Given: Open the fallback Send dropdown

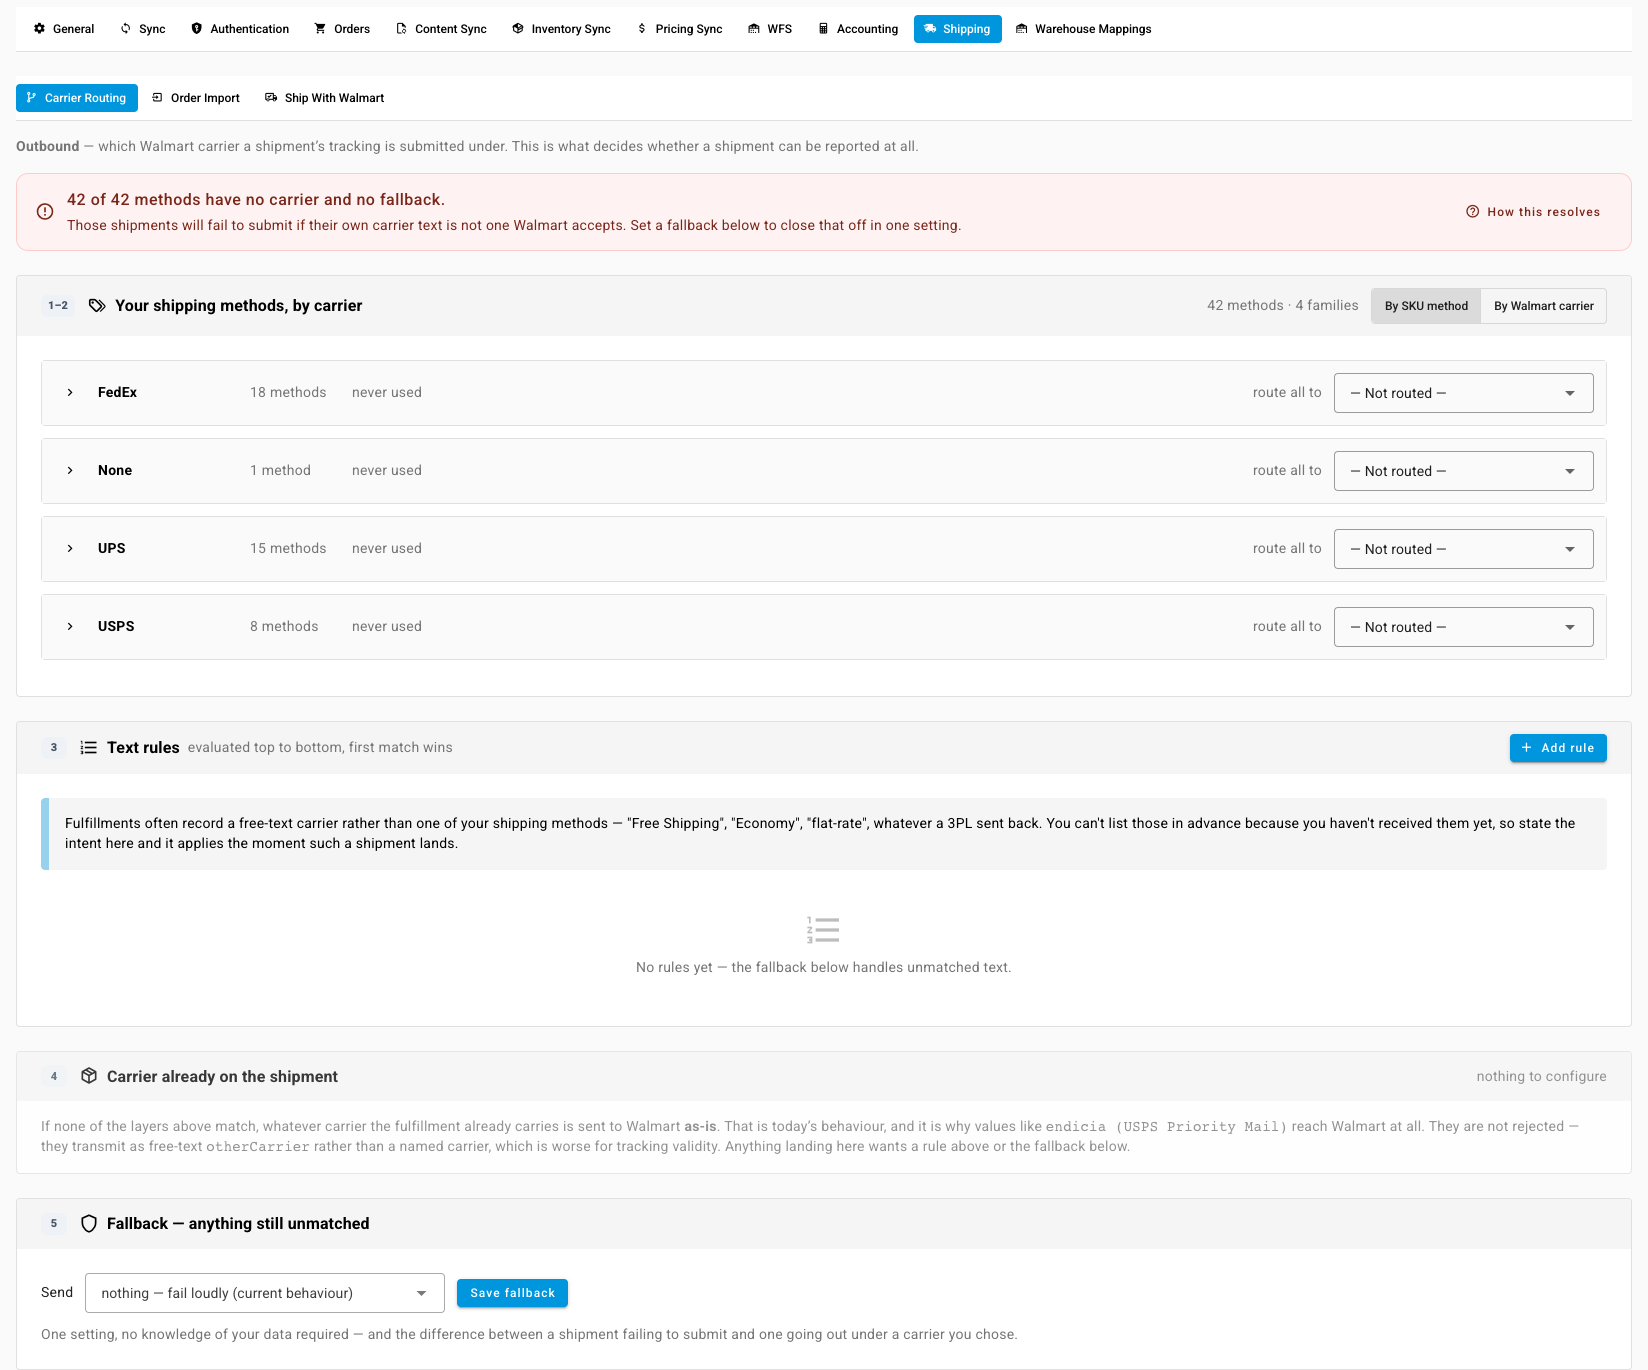Looking at the screenshot, I should (x=265, y=1293).
